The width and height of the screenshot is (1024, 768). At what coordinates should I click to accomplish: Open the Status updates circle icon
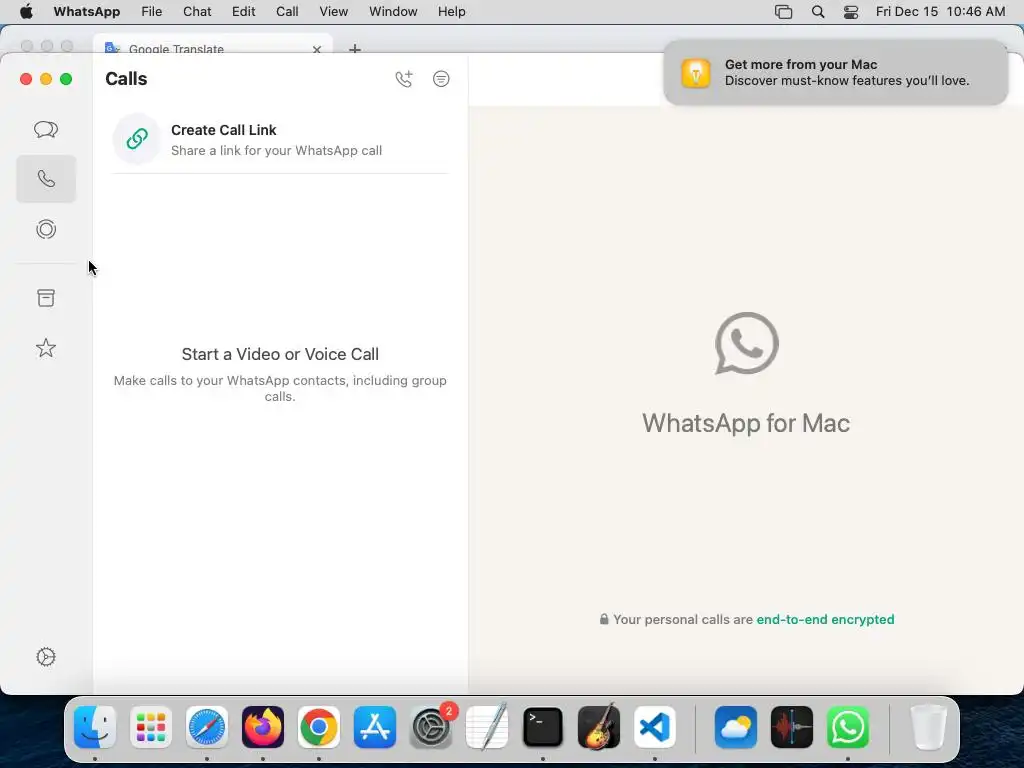point(46,229)
